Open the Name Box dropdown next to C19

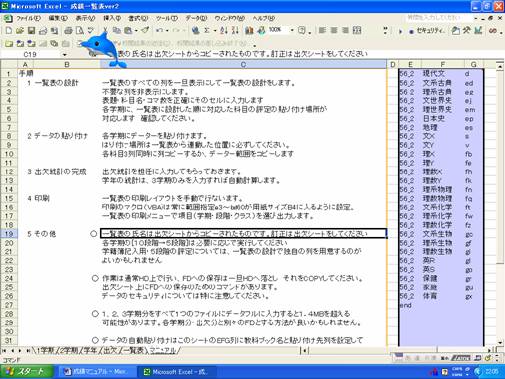(65, 54)
